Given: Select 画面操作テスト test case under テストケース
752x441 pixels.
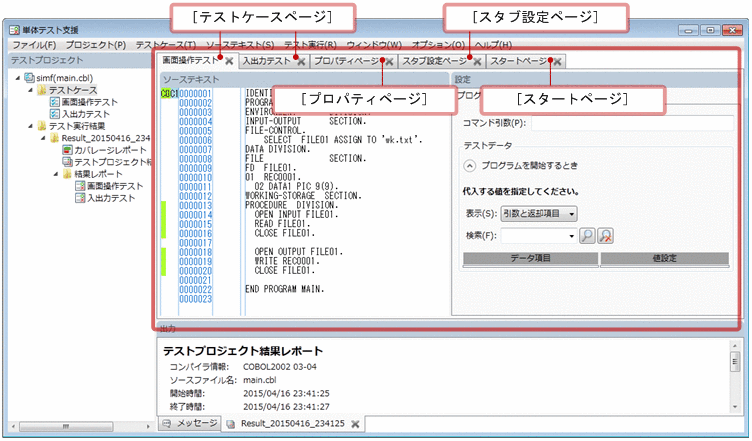Looking at the screenshot, I should [89, 102].
